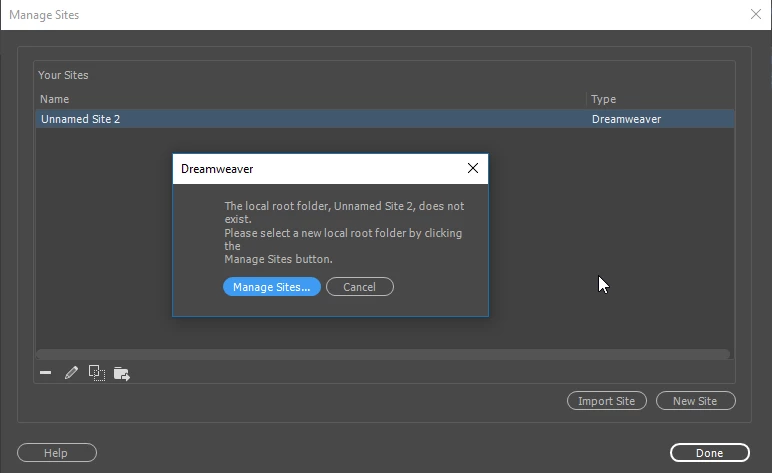
Task: Click the horizontal scrollbar in sites list
Action: click(x=383, y=354)
